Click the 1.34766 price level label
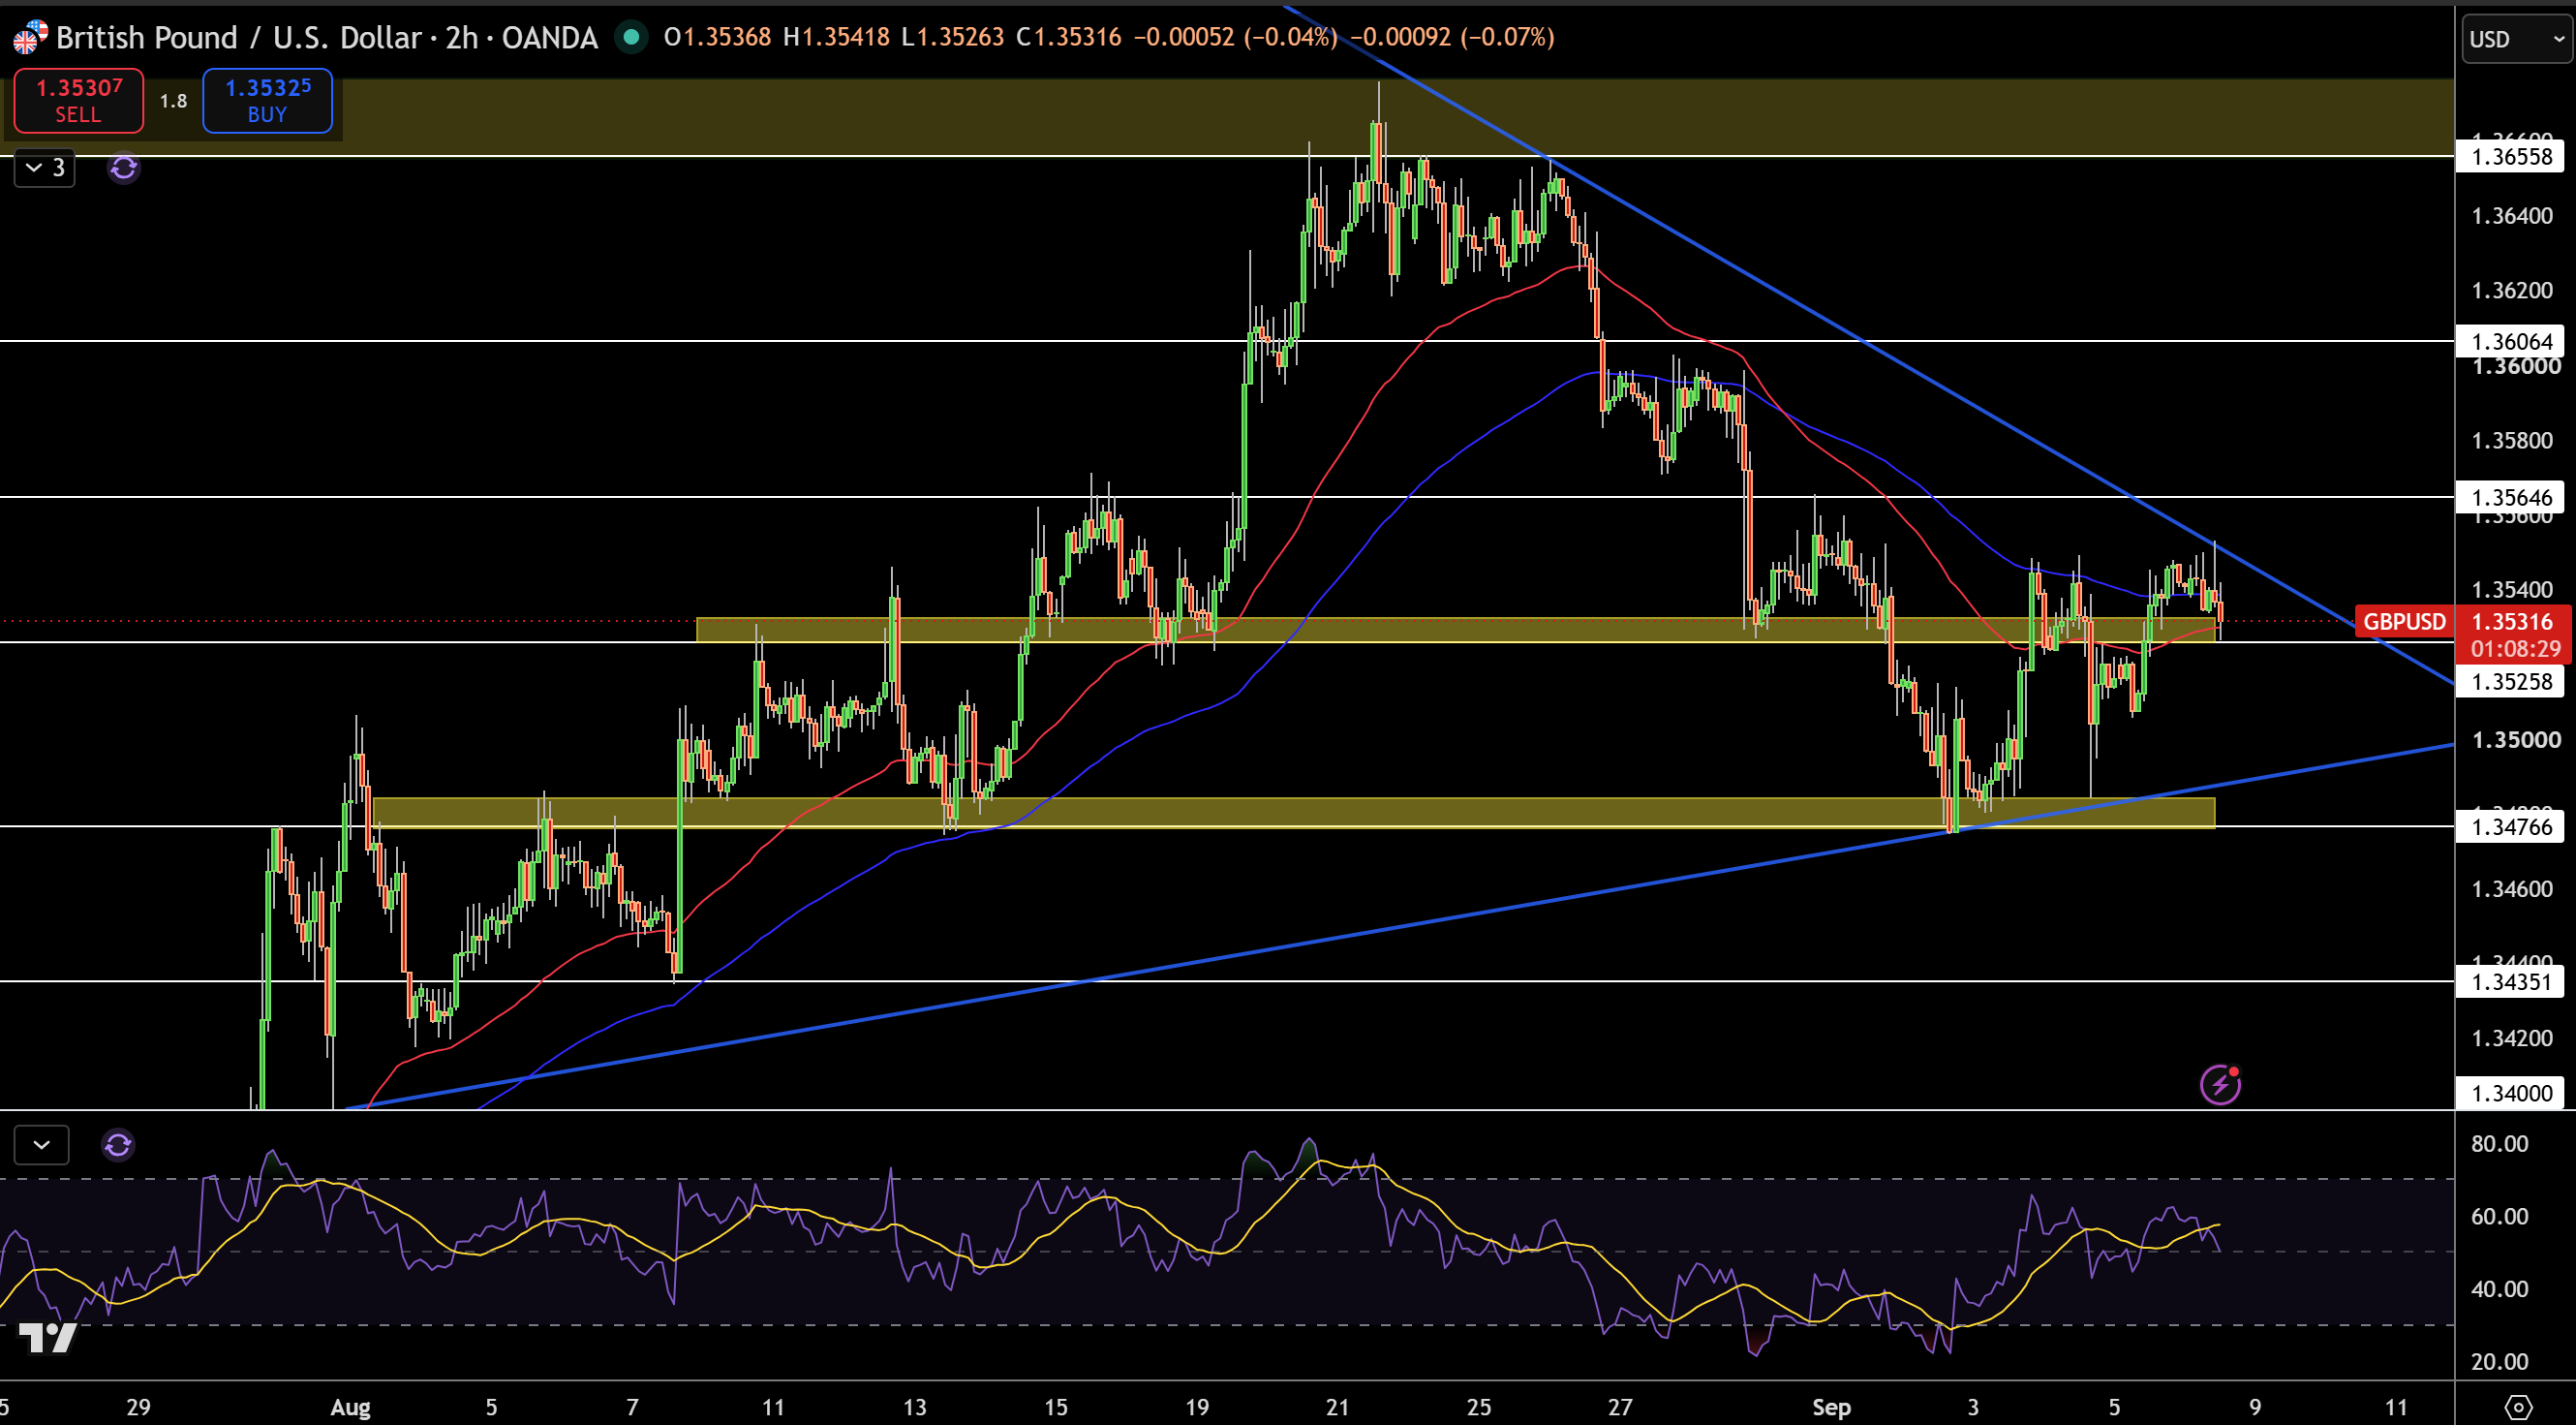Screen dimensions: 2576x1425 pyautogui.click(x=2511, y=827)
